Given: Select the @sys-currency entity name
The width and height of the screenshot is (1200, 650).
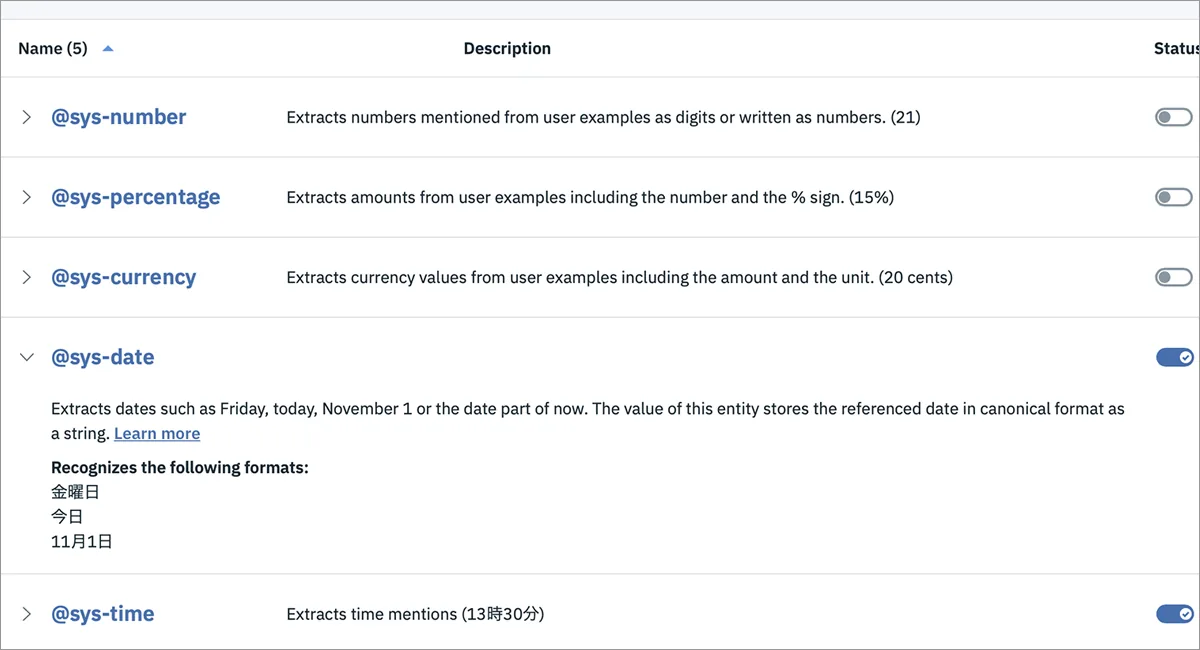Looking at the screenshot, I should pyautogui.click(x=124, y=277).
